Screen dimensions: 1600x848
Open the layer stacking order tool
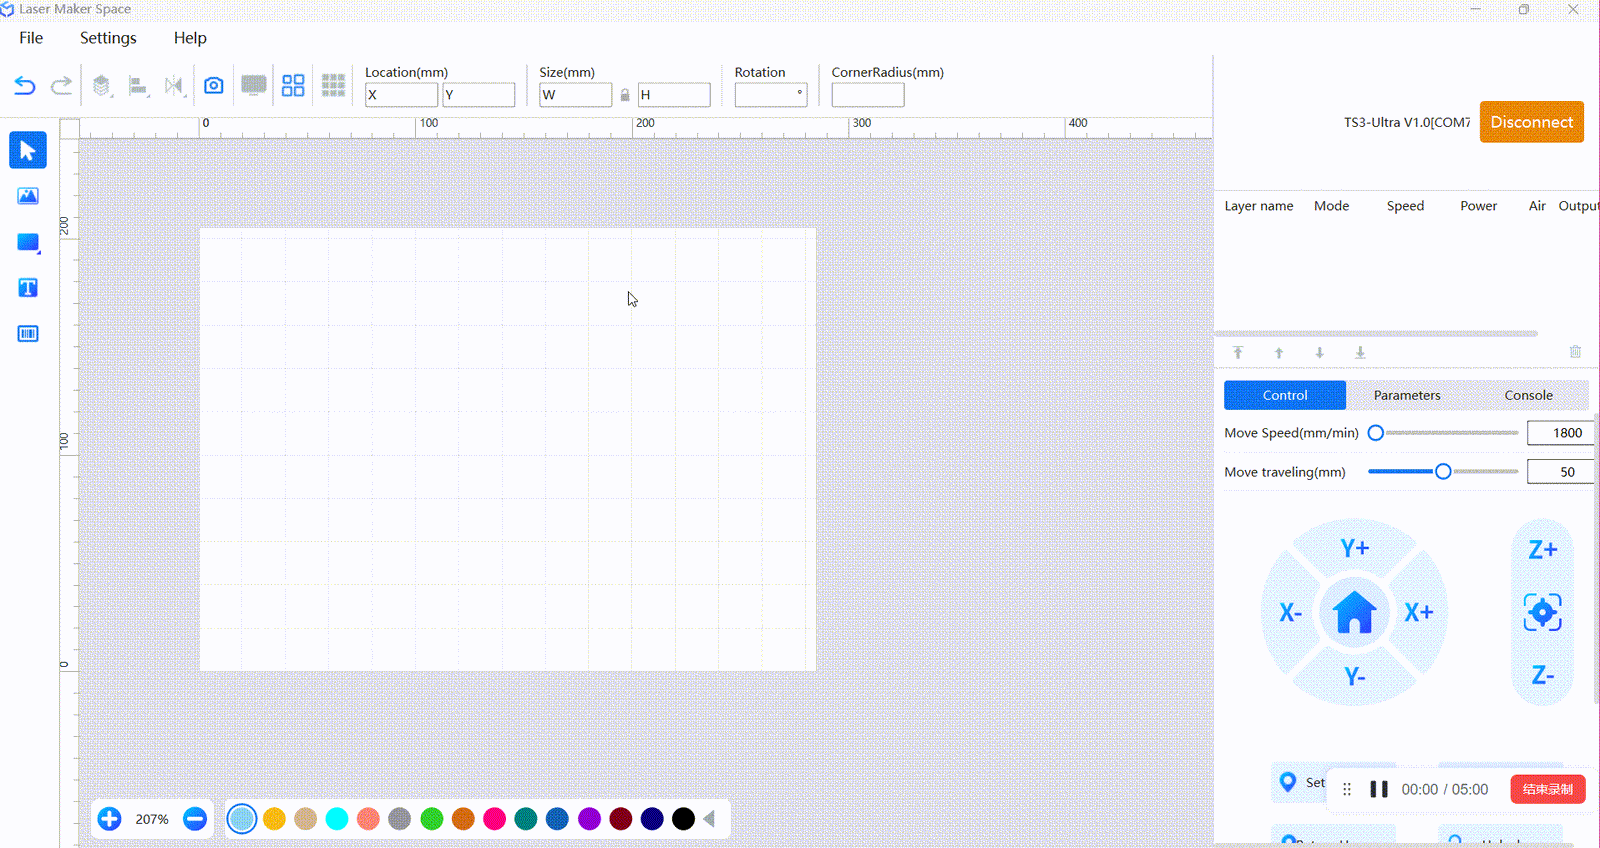pos(102,86)
